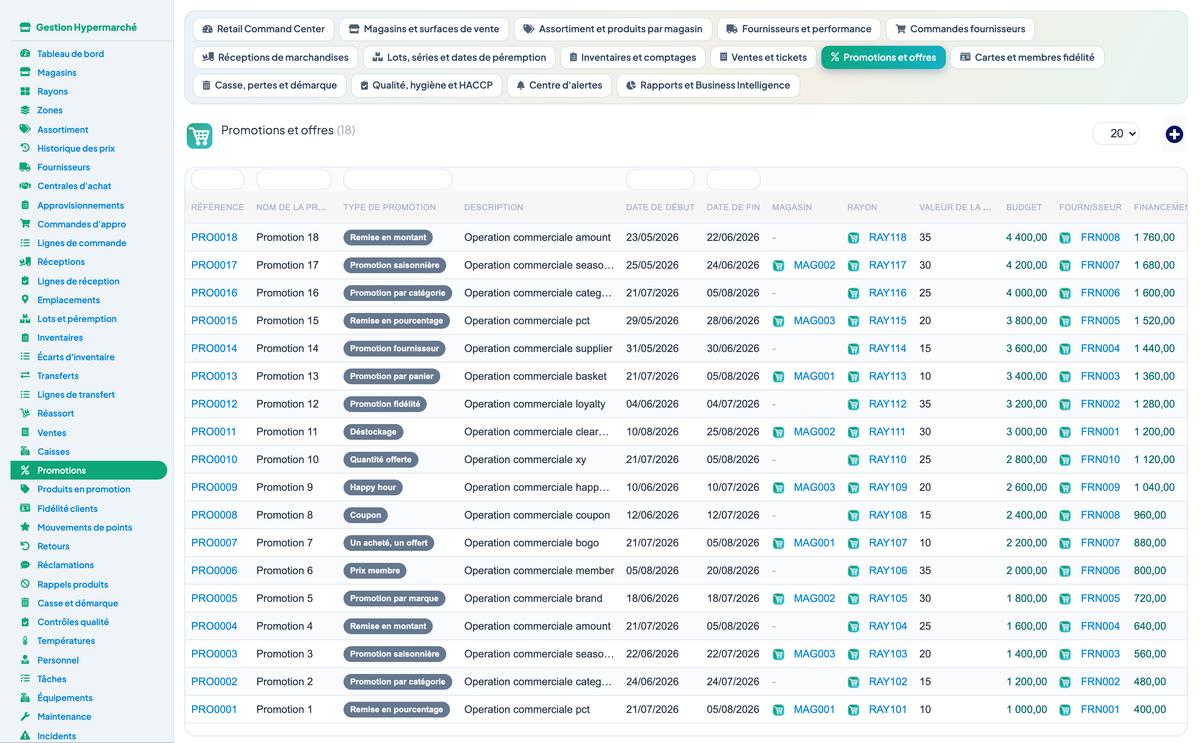Click the Historique des prix icon
Screen dimensions: 1200x743
[x=25, y=148]
